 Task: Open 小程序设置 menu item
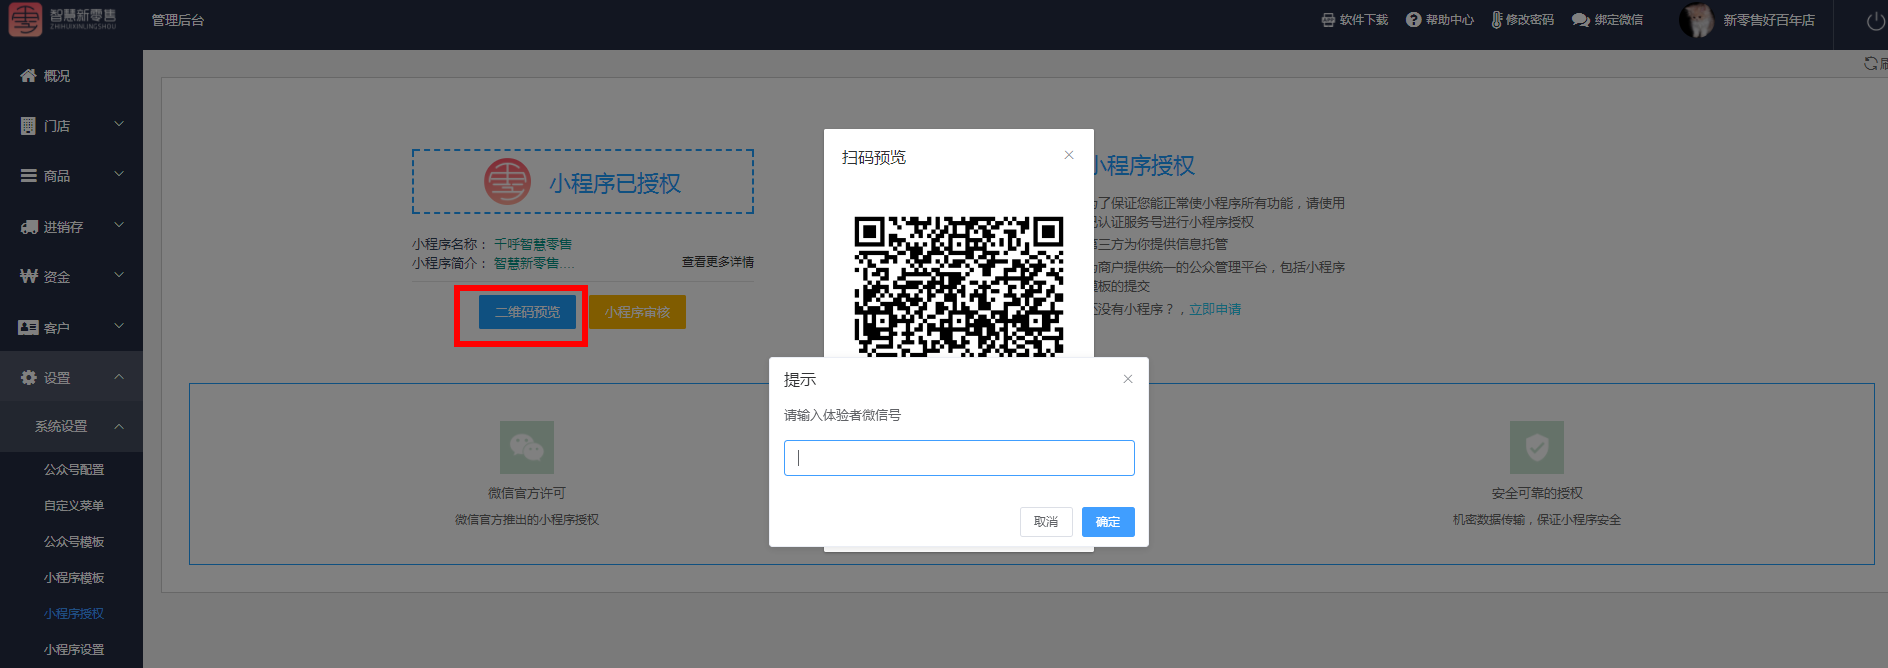[74, 650]
